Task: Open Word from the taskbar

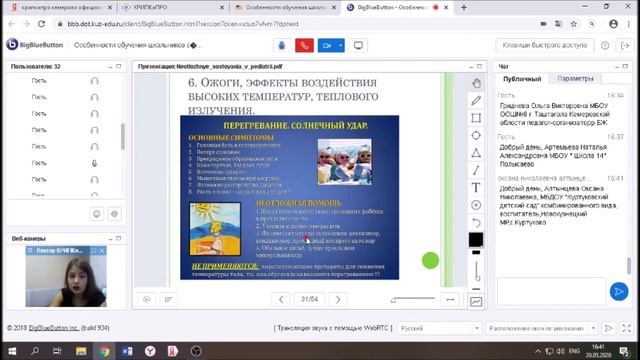Action: pyautogui.click(x=127, y=351)
